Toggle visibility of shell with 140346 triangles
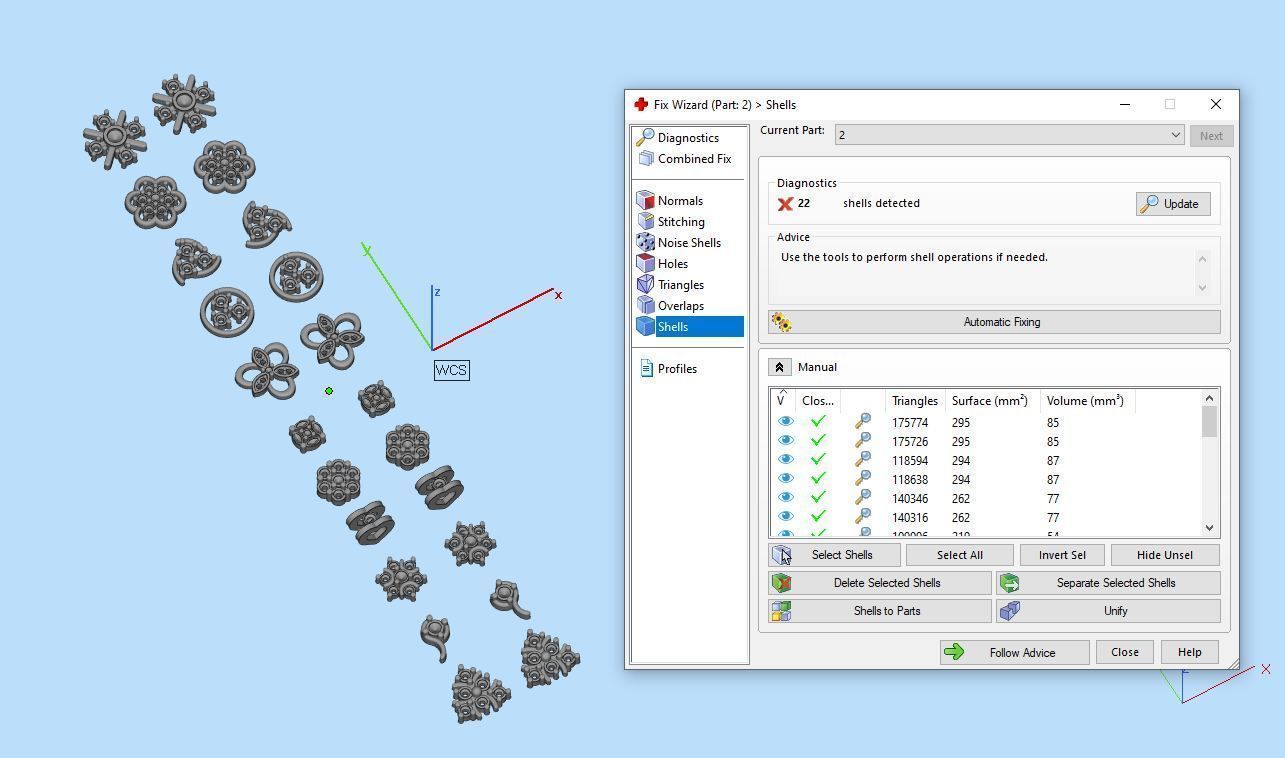The height and width of the screenshot is (758, 1285). pyautogui.click(x=785, y=498)
